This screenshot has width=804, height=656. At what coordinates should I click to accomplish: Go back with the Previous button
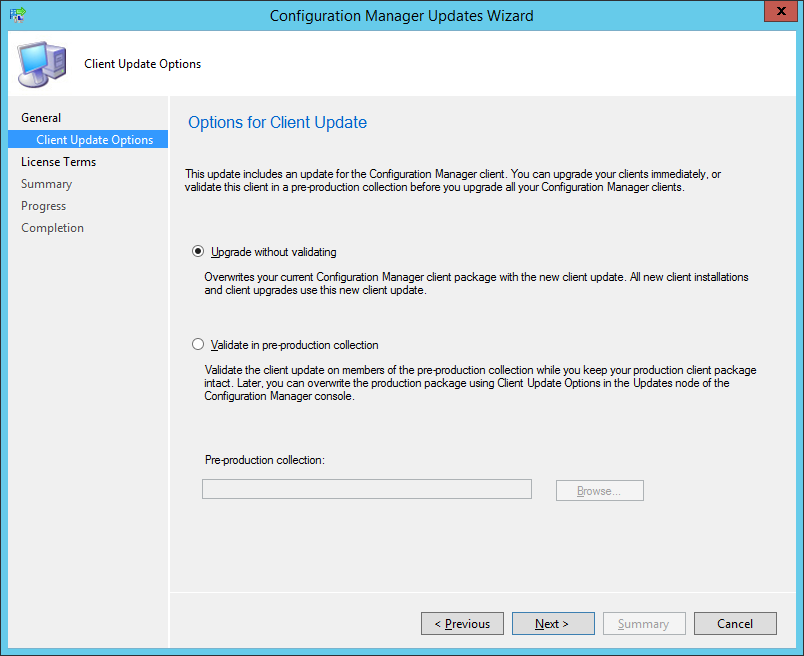(462, 623)
